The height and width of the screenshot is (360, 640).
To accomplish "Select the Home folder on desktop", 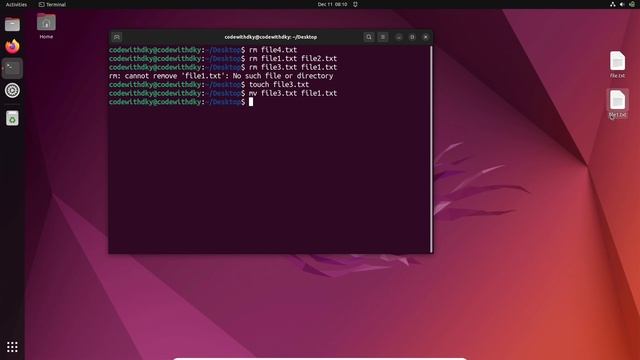I will point(46,26).
